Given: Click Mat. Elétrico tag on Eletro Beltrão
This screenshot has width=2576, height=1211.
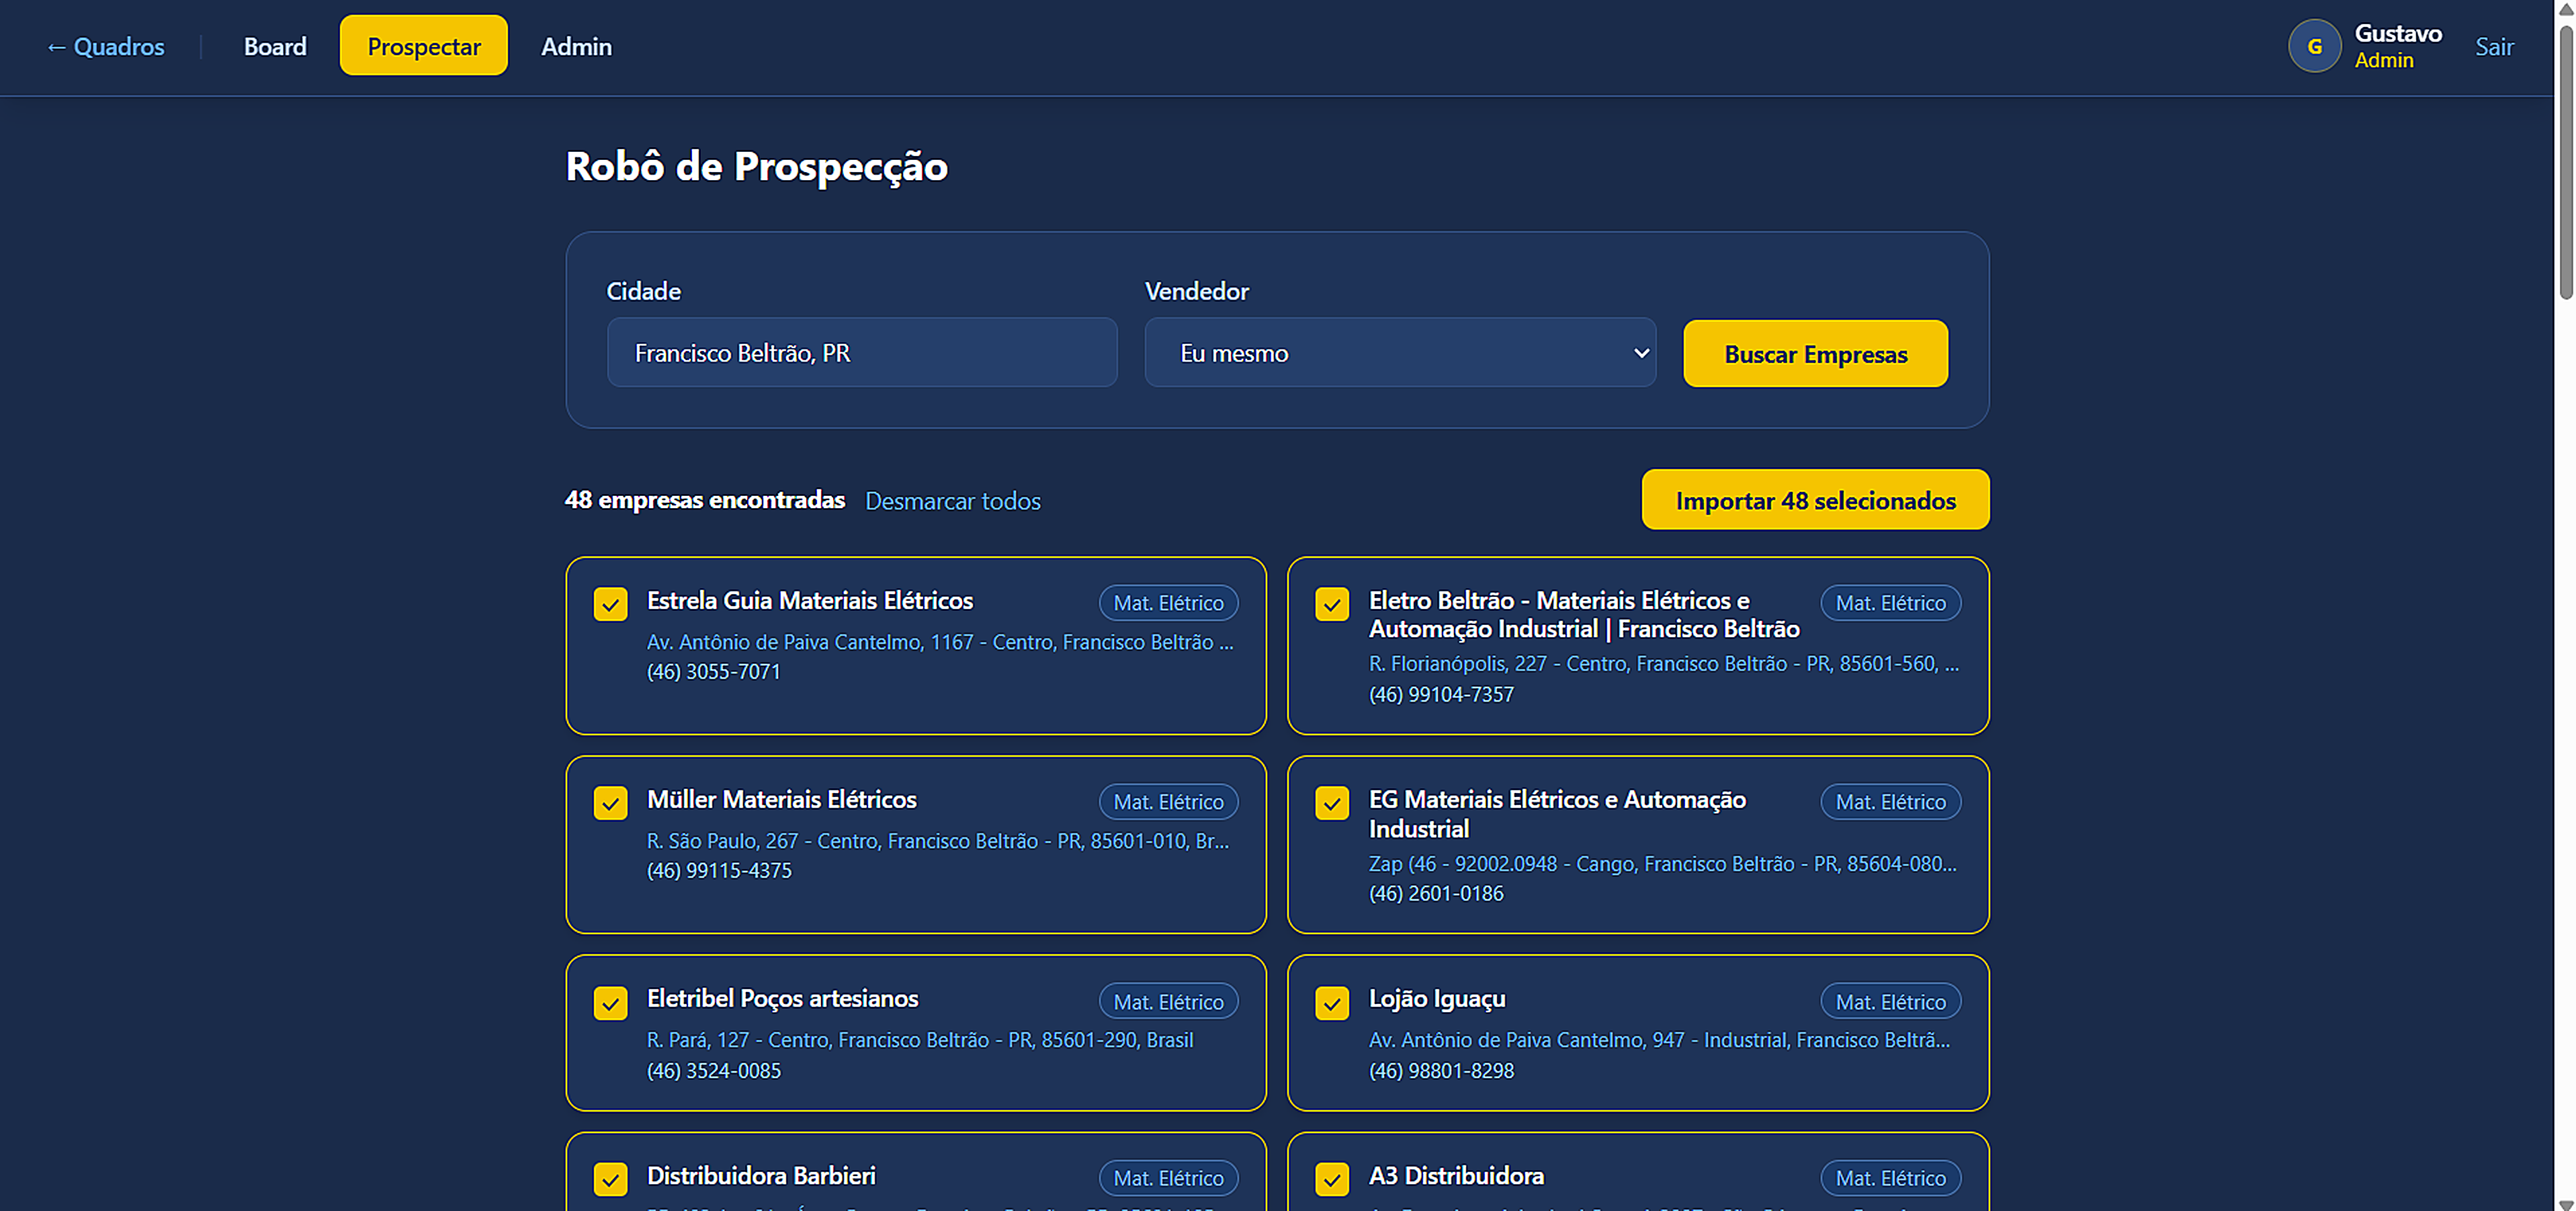Looking at the screenshot, I should 1890,603.
